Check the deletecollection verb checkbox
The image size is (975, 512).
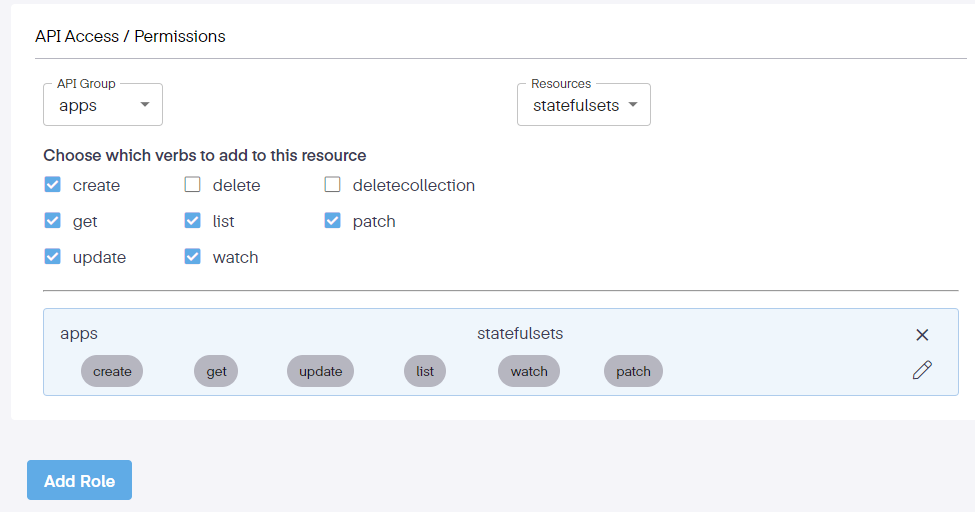[x=333, y=185]
